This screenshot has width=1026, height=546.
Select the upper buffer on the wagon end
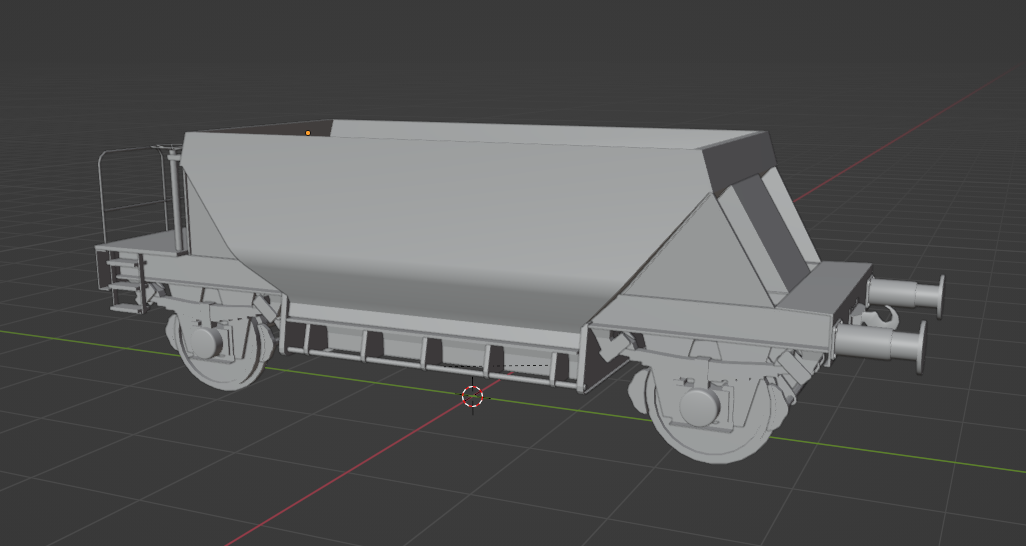906,295
